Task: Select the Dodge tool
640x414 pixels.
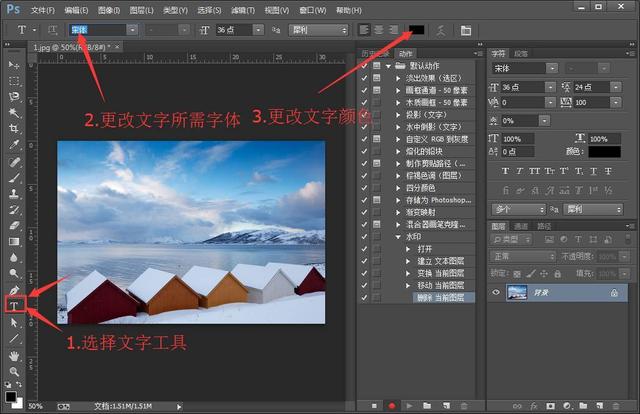Action: pyautogui.click(x=14, y=273)
